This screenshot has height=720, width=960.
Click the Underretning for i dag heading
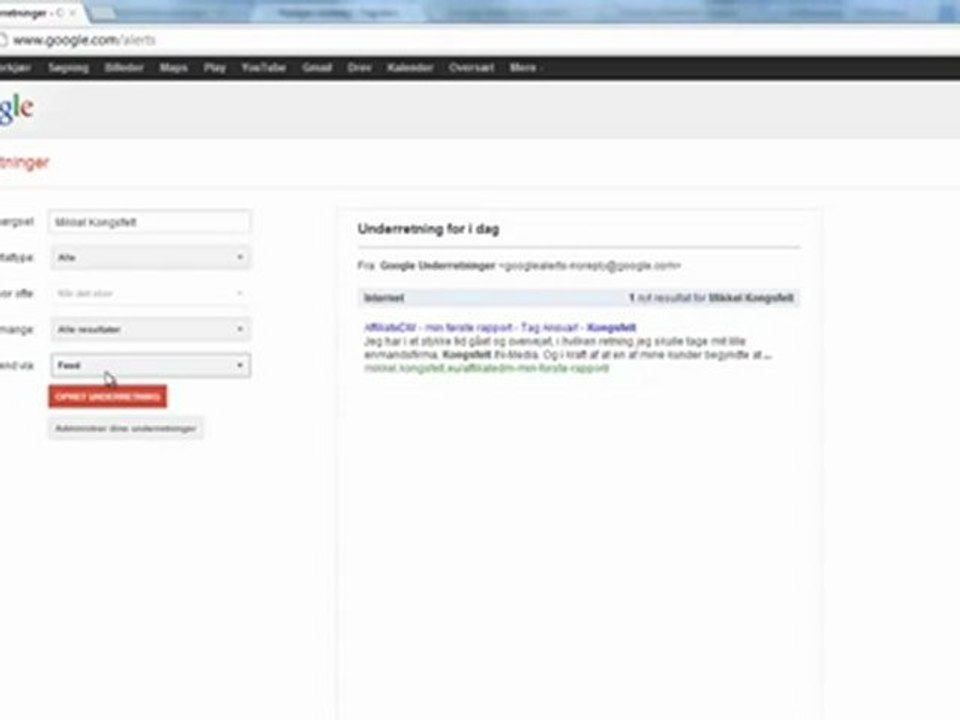tap(429, 229)
